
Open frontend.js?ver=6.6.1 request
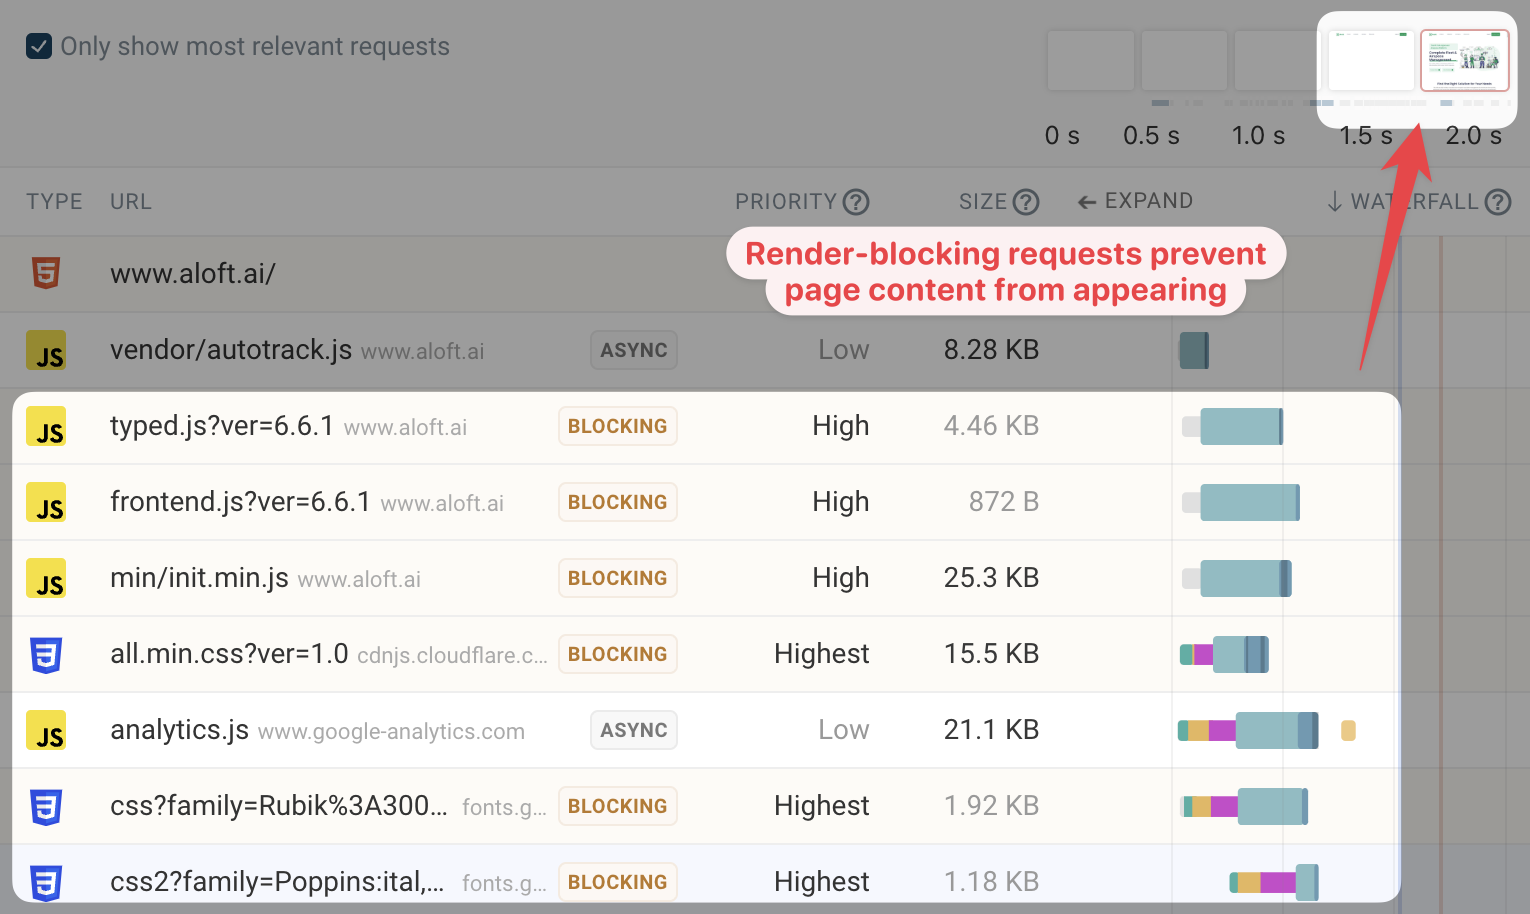pyautogui.click(x=240, y=502)
